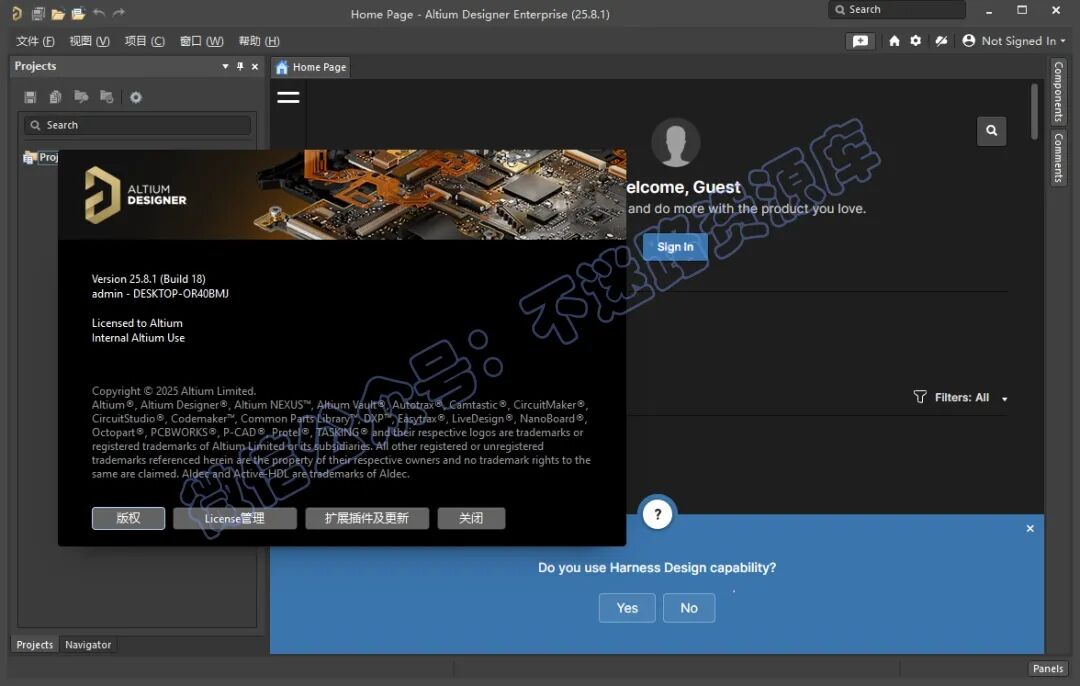Click the Save icon in the title bar
Screen dimensions: 1080x686
(x=38, y=13)
